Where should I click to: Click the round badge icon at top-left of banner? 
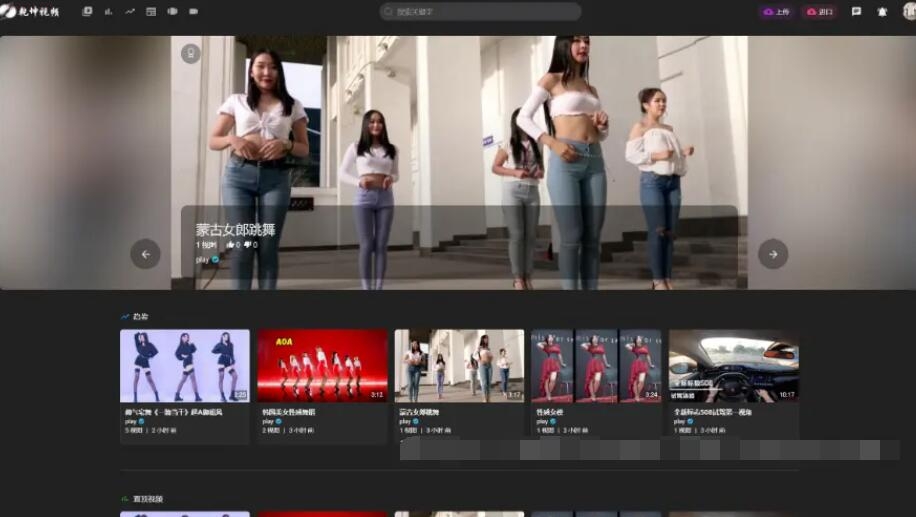pos(191,53)
